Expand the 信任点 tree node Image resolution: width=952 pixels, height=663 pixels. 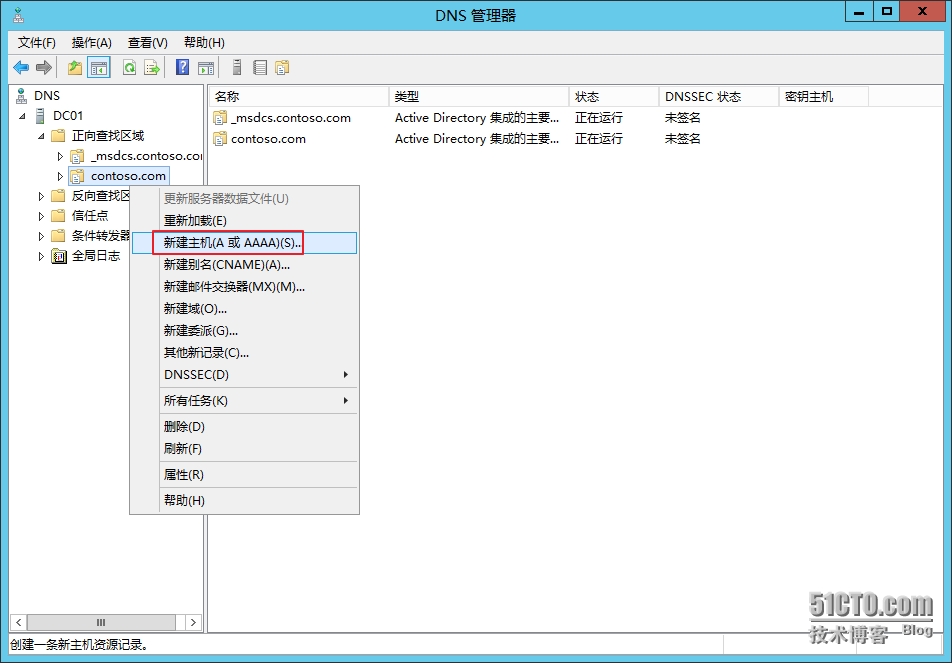coord(41,216)
